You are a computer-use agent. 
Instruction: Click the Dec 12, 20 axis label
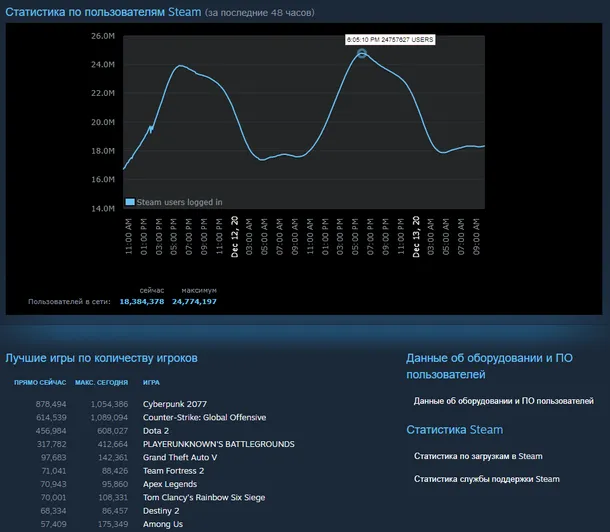(234, 237)
